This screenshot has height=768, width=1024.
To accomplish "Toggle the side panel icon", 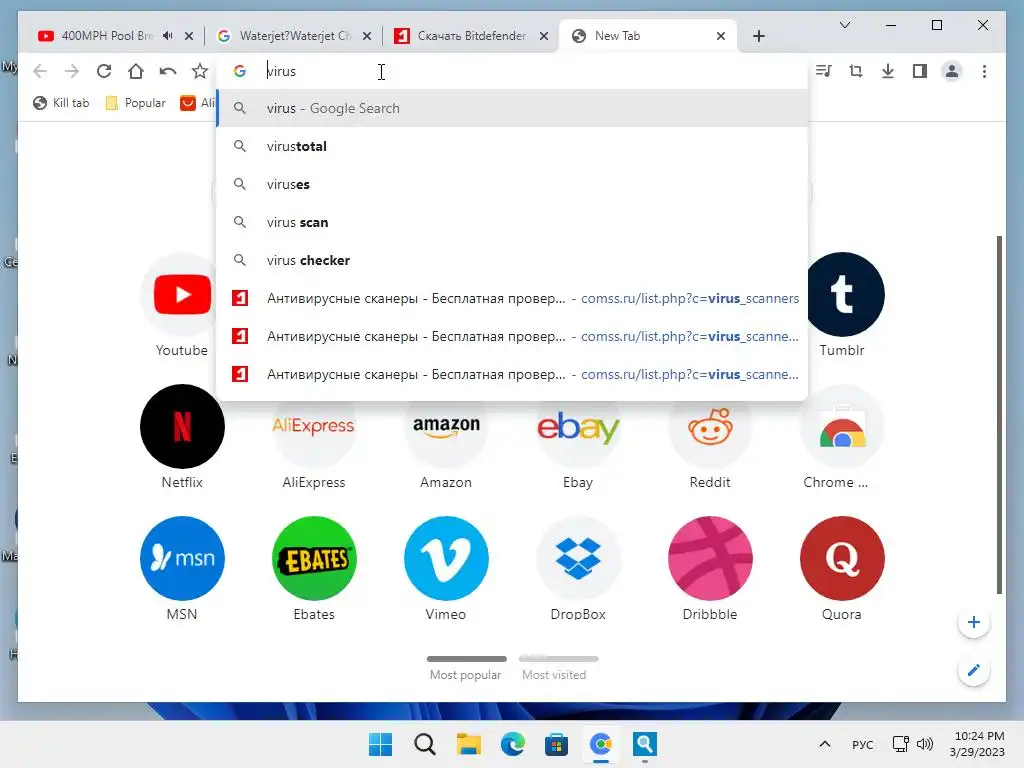I will click(x=920, y=71).
